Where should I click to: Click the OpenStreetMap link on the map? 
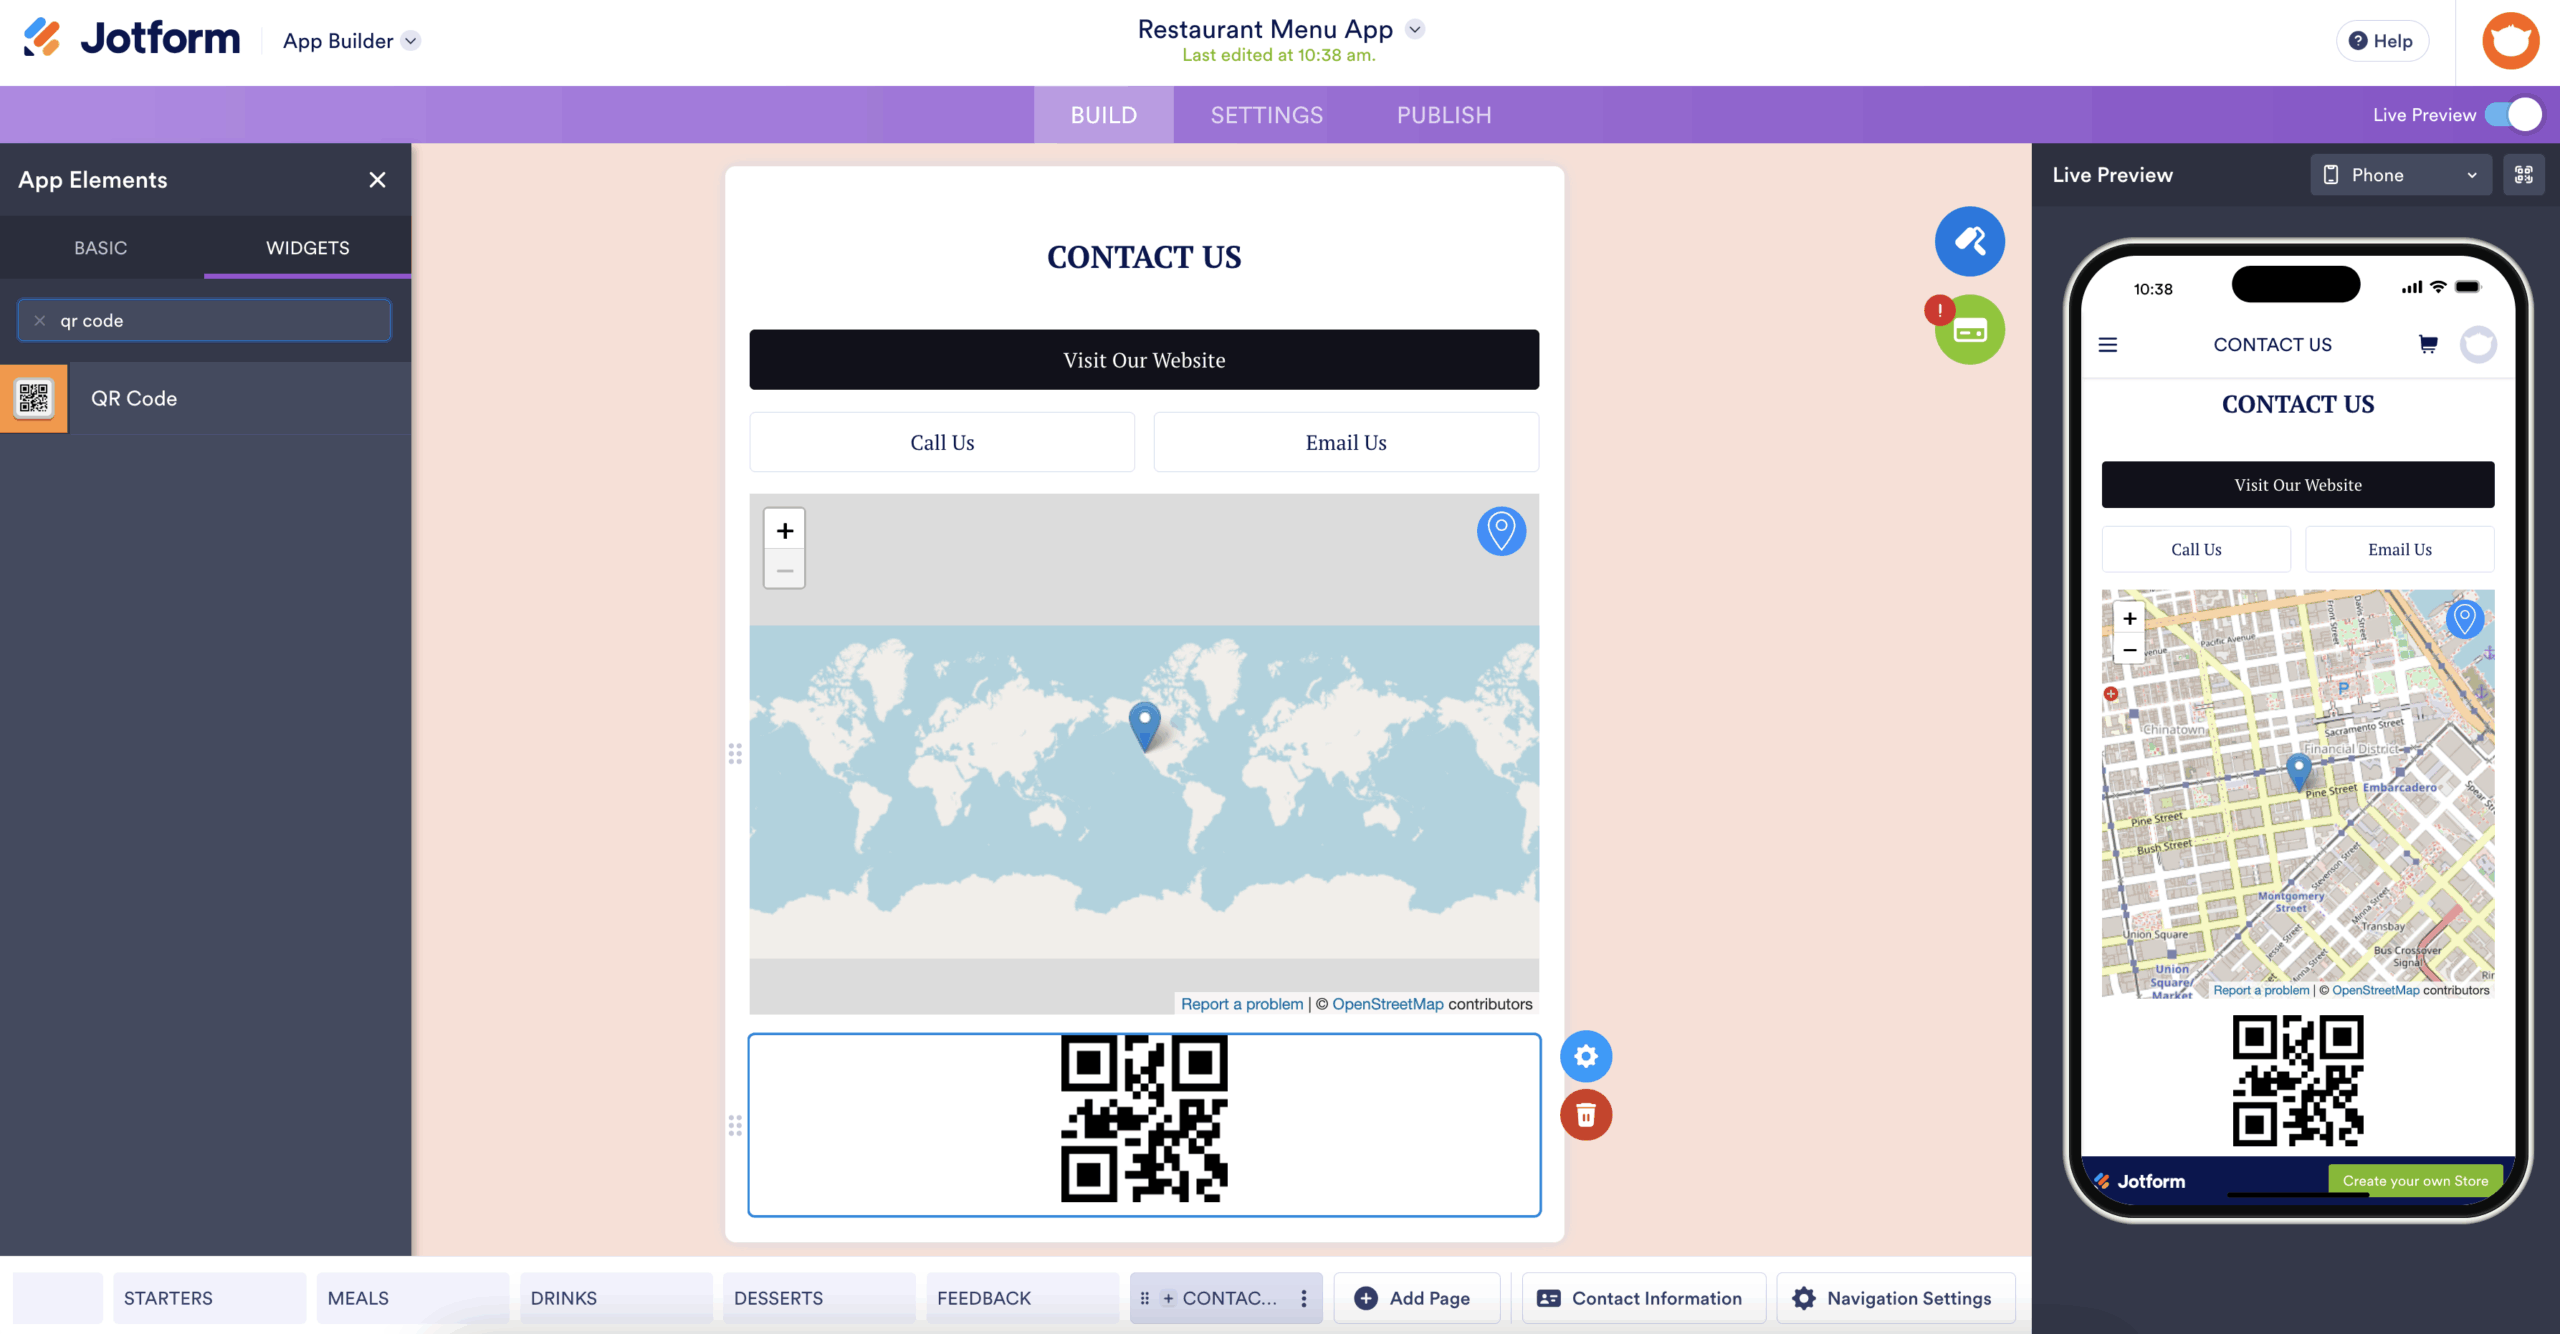pos(1387,1004)
